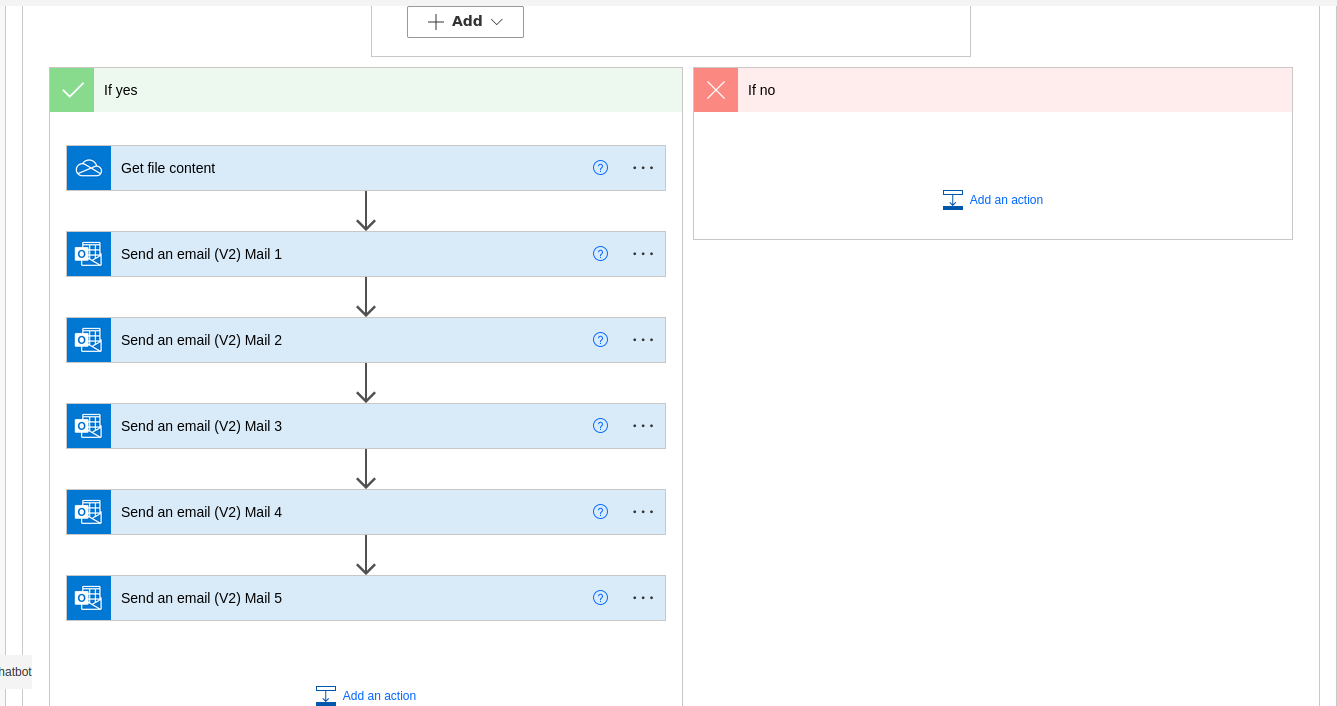The width and height of the screenshot is (1337, 706).
Task: Expand Send an email (V2) Mail 3
Action: point(366,426)
